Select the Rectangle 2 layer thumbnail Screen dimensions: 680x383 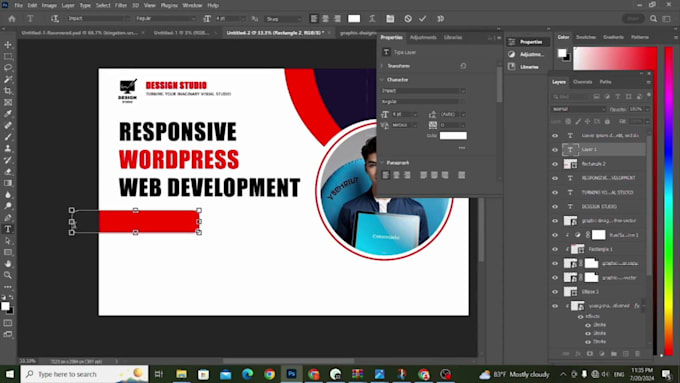tap(570, 164)
